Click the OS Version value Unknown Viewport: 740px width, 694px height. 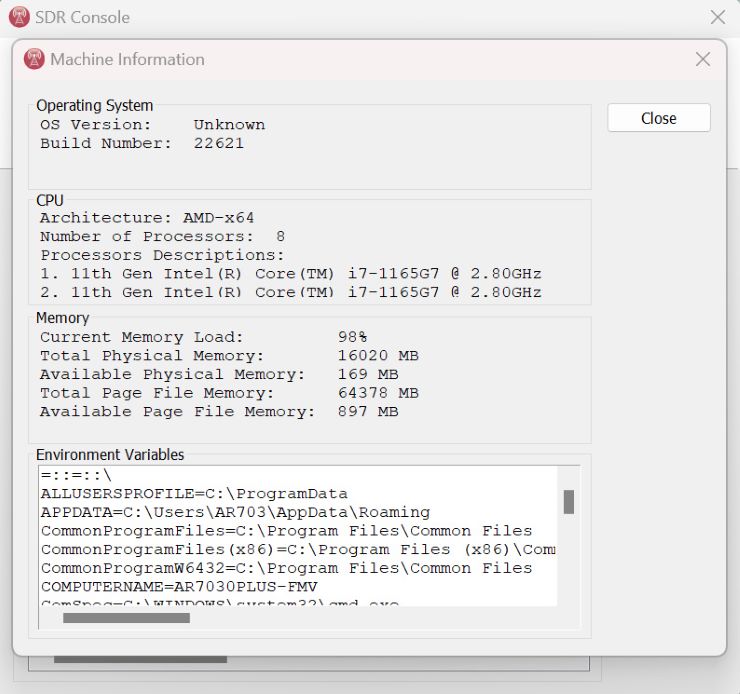pos(229,125)
